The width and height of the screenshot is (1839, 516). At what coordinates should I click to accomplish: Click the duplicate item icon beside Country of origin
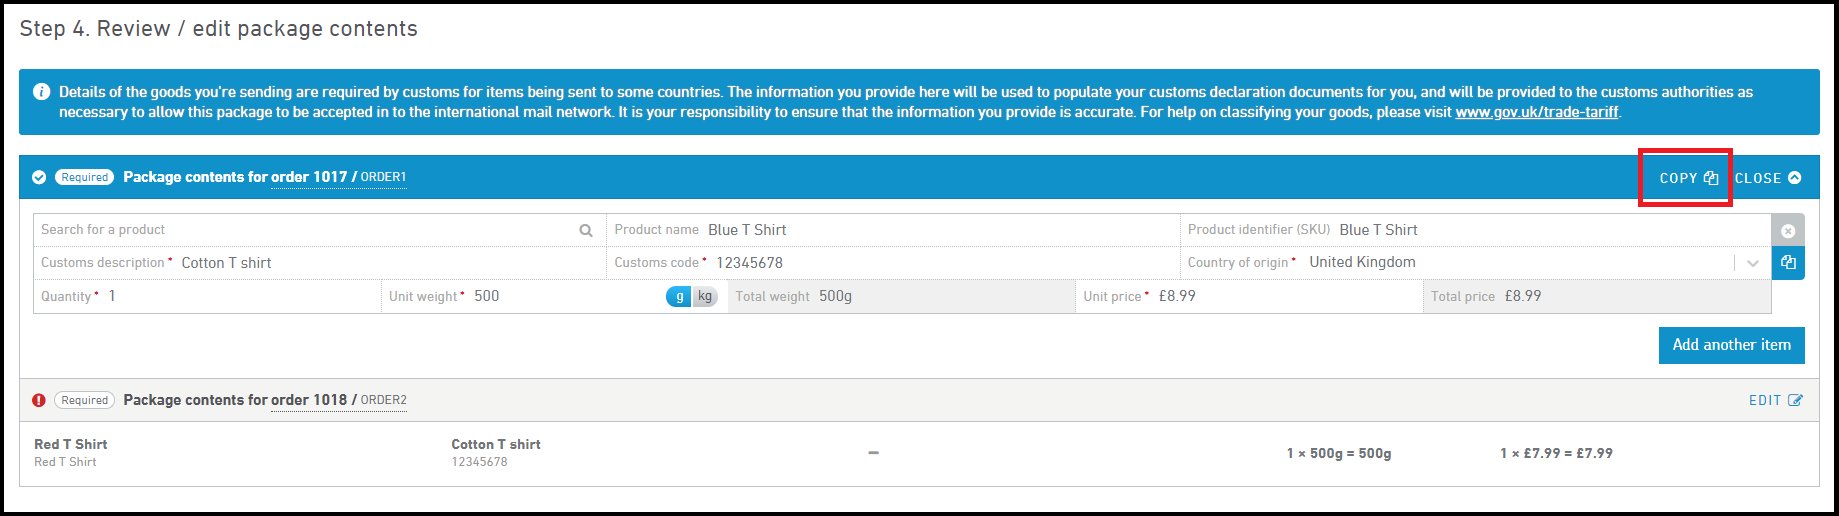coord(1788,263)
